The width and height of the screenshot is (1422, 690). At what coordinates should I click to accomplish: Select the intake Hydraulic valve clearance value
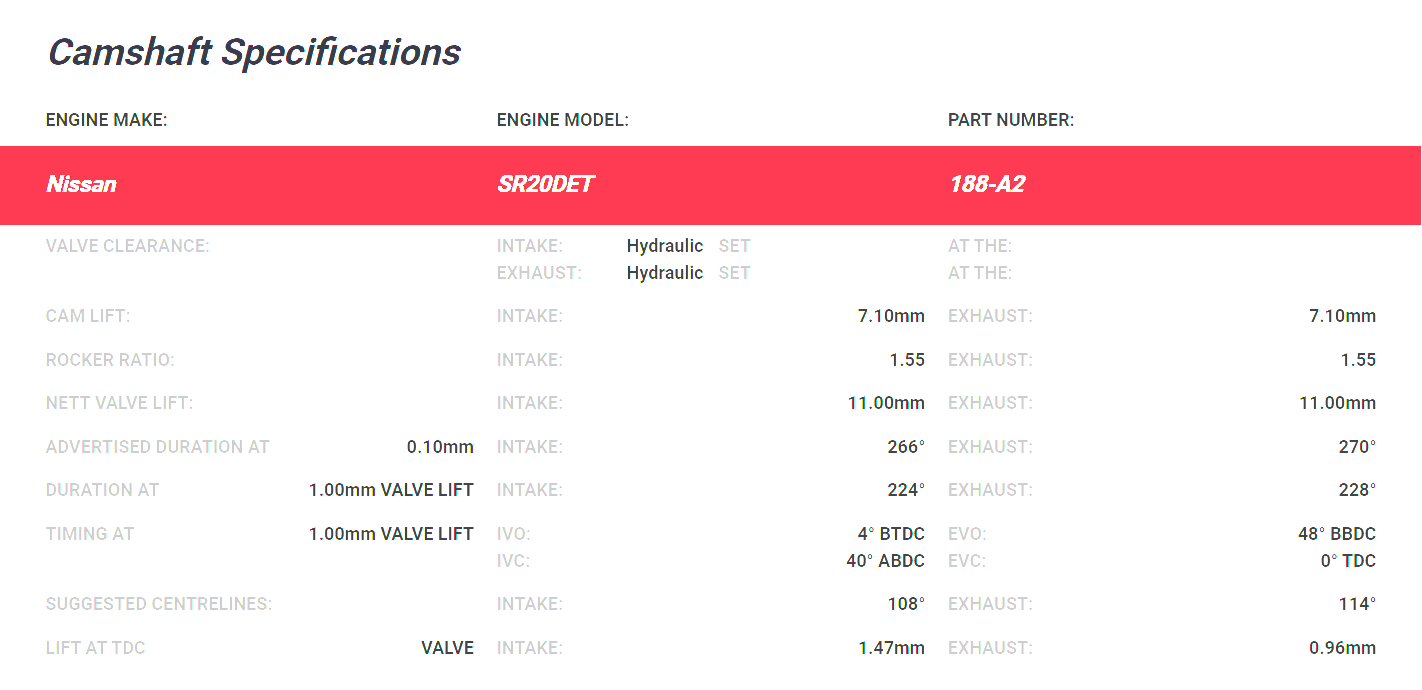pos(665,246)
